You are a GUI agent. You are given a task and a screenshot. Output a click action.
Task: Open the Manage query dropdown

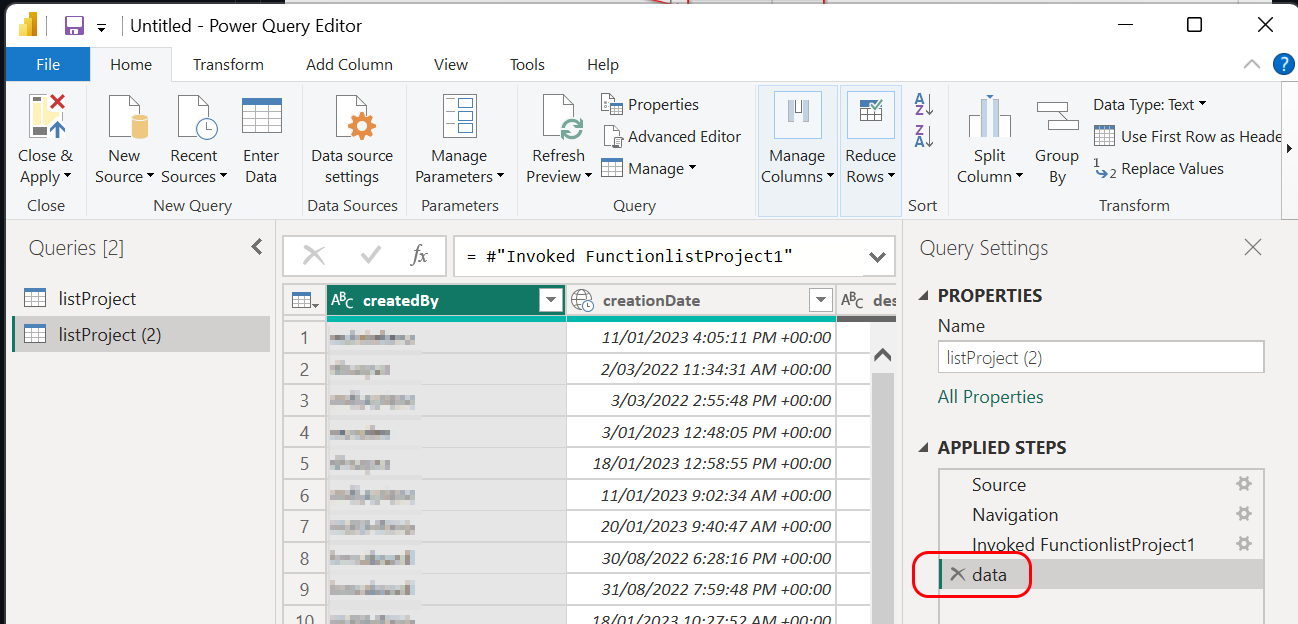point(648,168)
